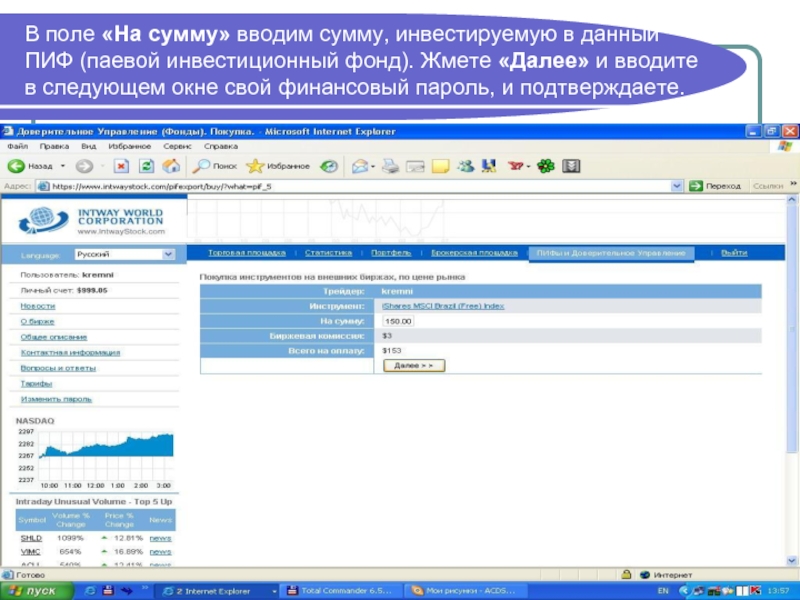Expand the Language dropdown showing Русский
The image size is (800, 600).
(x=168, y=255)
